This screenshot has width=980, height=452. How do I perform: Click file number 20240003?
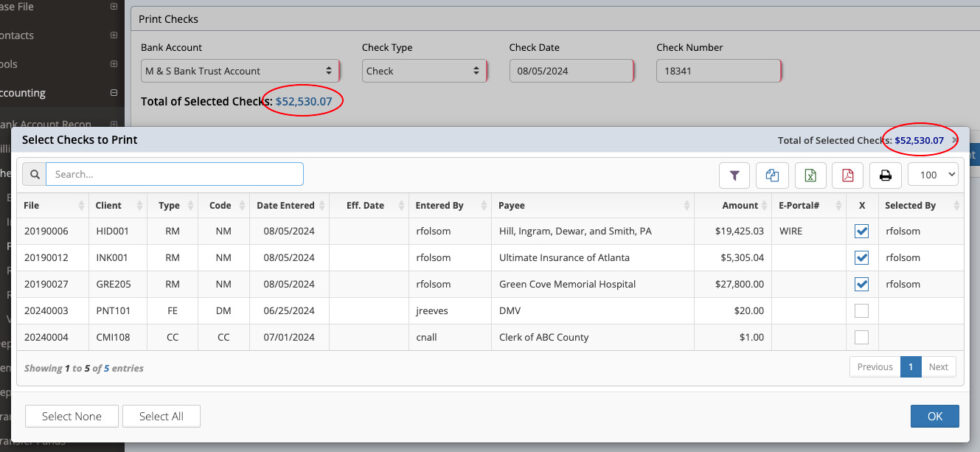46,311
